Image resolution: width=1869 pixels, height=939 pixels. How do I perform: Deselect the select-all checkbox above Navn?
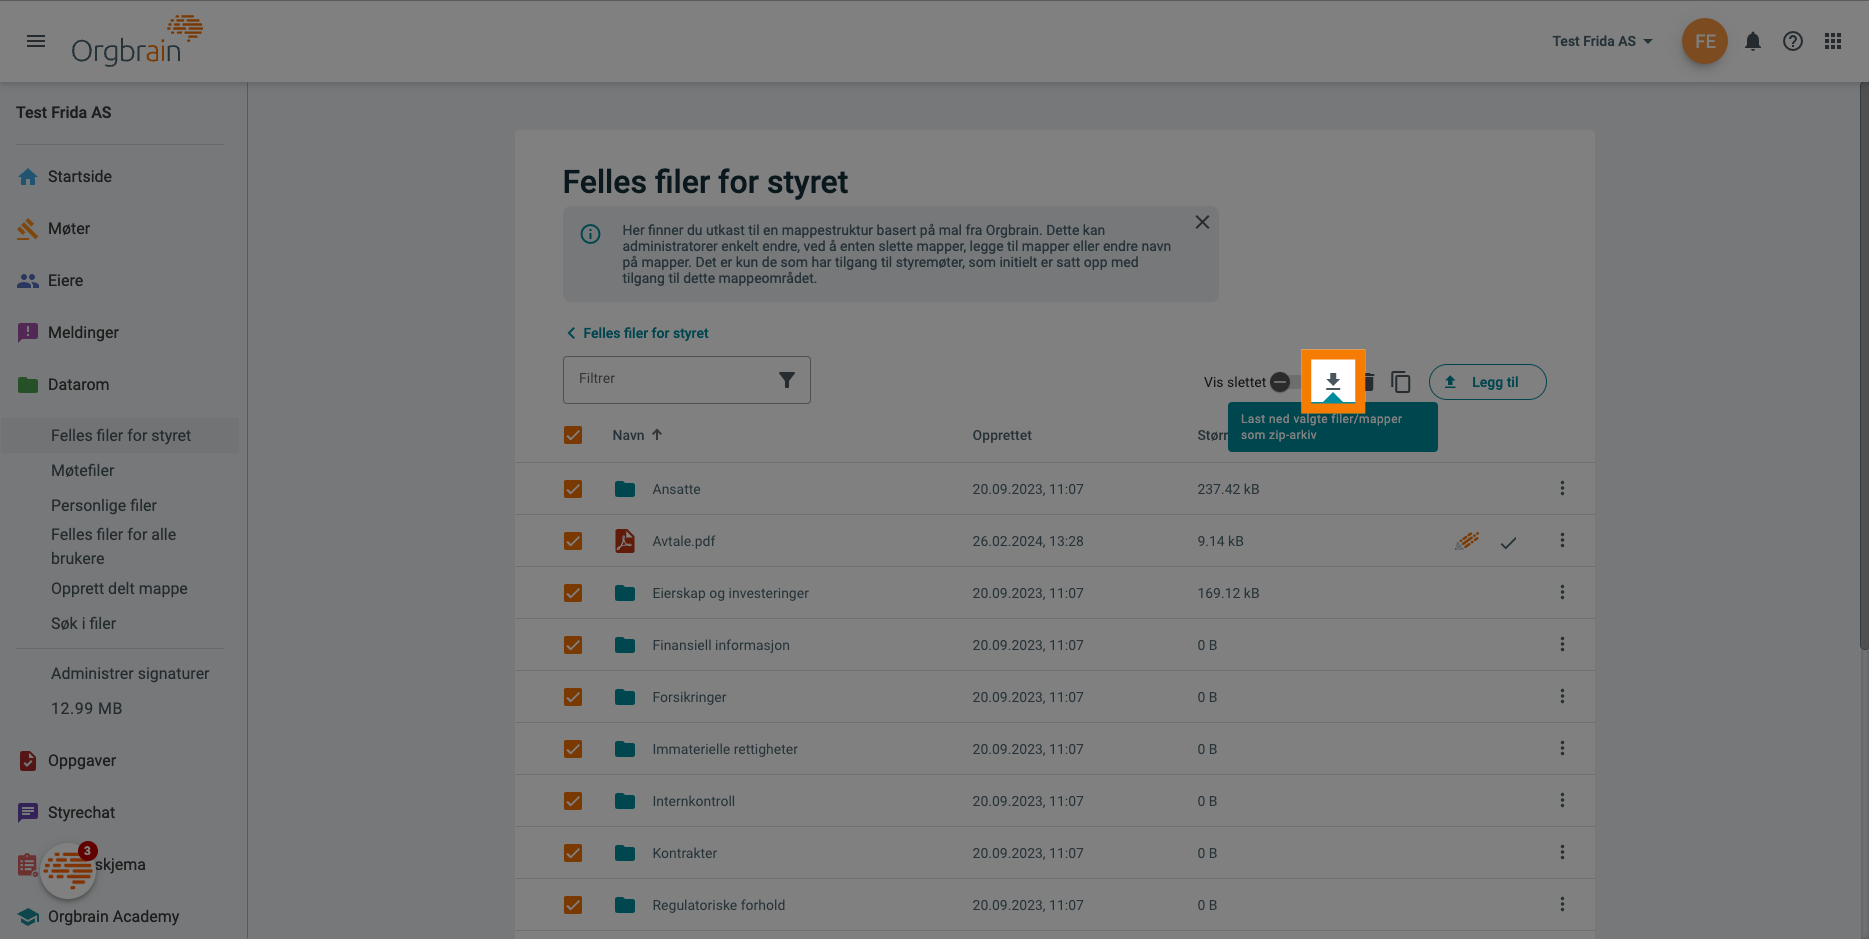[573, 435]
